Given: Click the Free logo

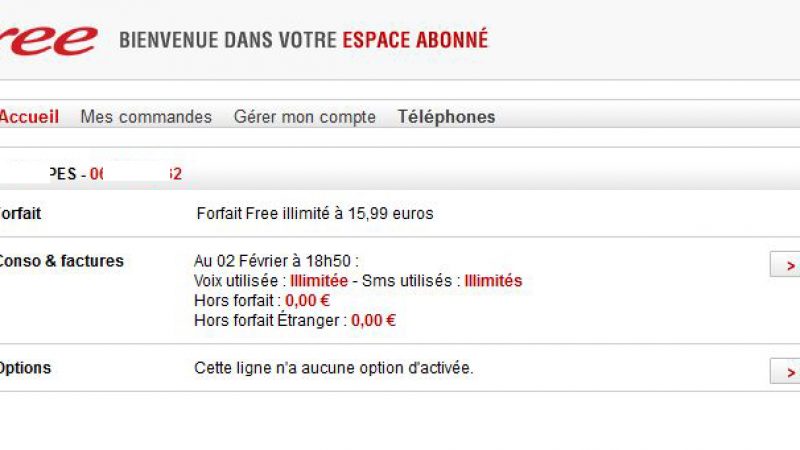Looking at the screenshot, I should [x=50, y=40].
